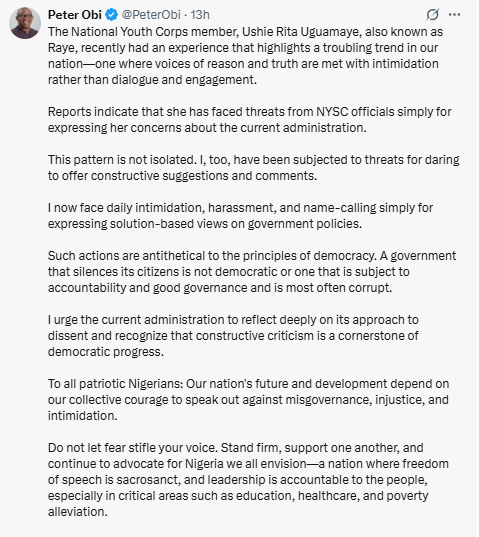This screenshot has width=479, height=537.
Task: Click the phrase 'democratic progress'
Action: click(x=106, y=352)
